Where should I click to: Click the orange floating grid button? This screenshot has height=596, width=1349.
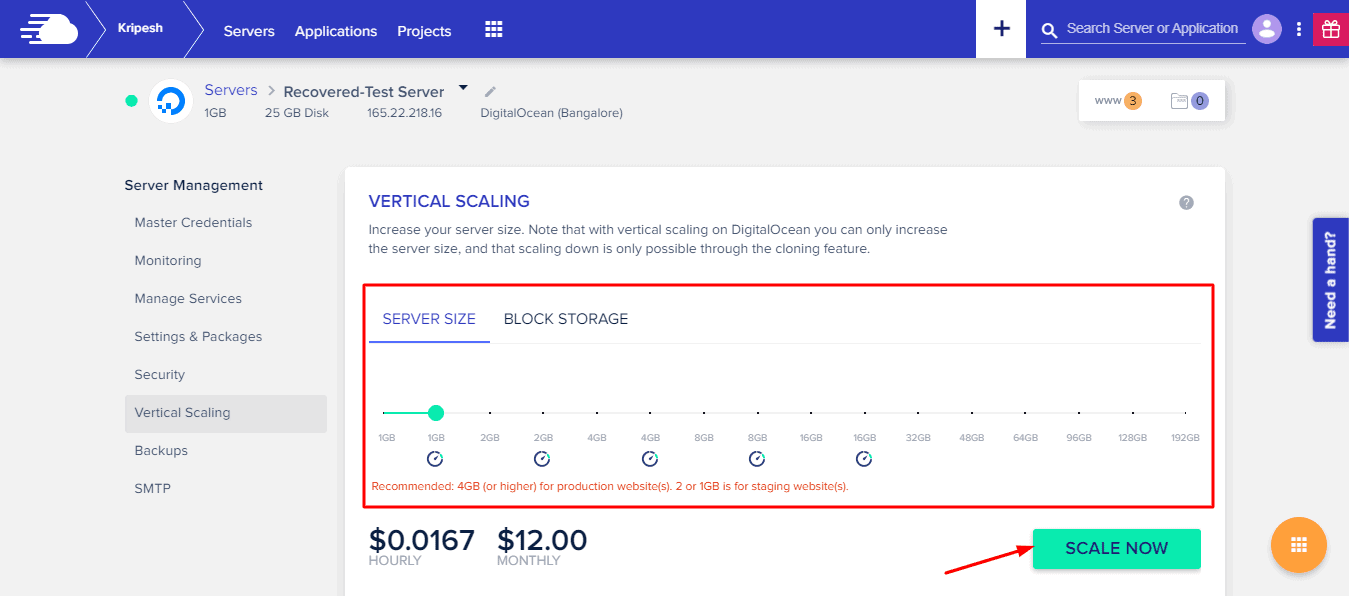tap(1298, 545)
